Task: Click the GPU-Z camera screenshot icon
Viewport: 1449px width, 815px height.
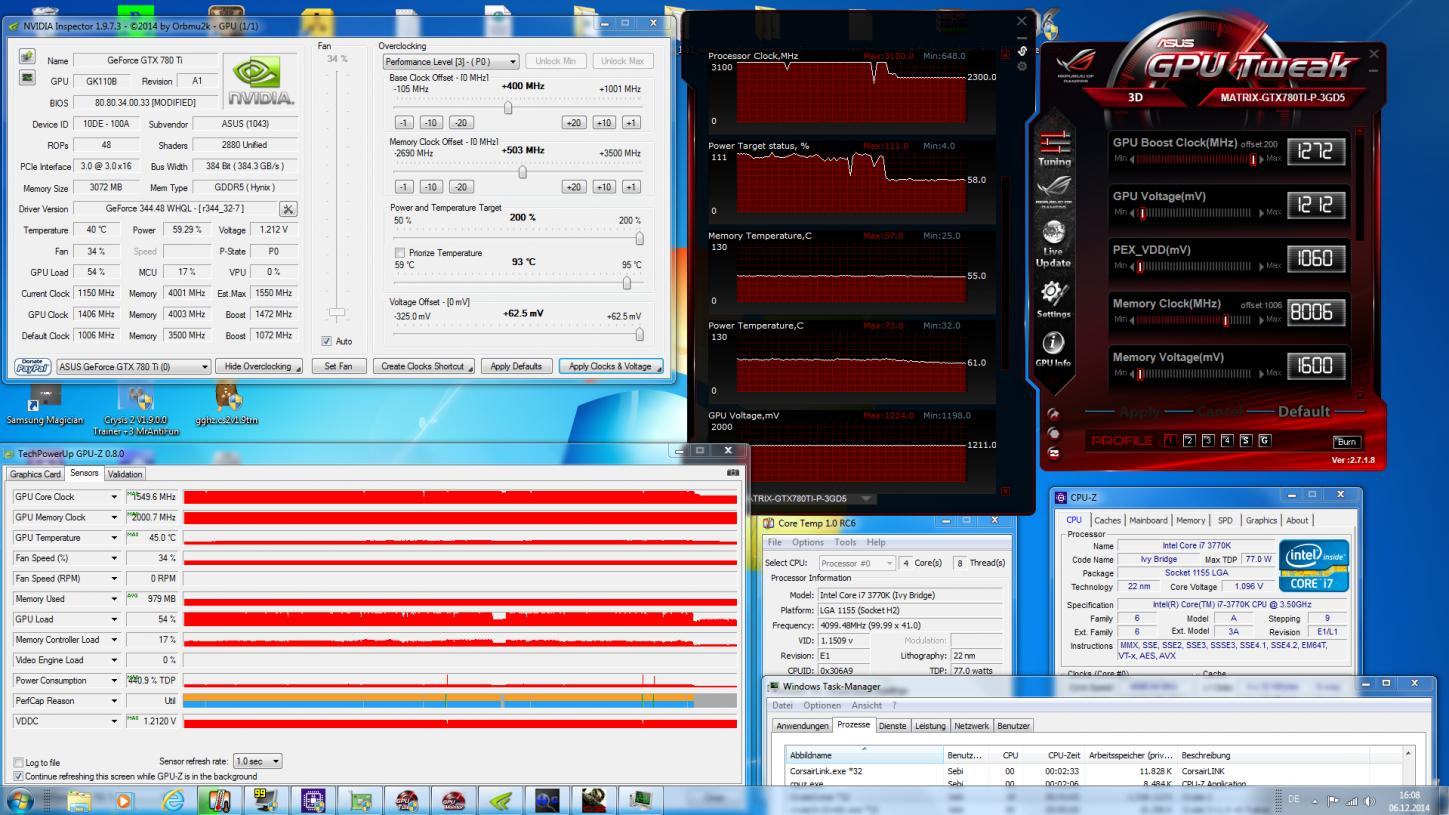Action: (x=733, y=473)
